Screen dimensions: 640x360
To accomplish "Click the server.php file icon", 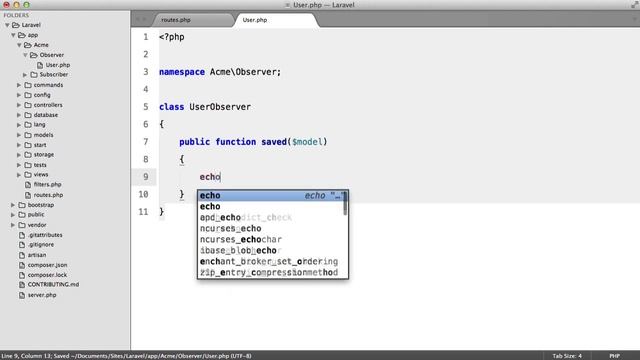I will 22,295.
